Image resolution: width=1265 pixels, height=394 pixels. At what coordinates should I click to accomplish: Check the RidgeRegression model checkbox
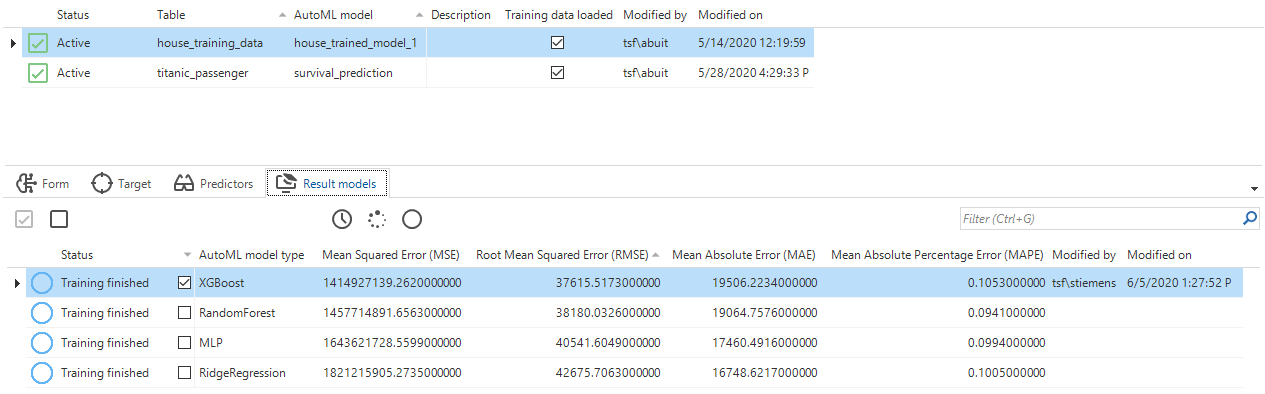coord(184,373)
